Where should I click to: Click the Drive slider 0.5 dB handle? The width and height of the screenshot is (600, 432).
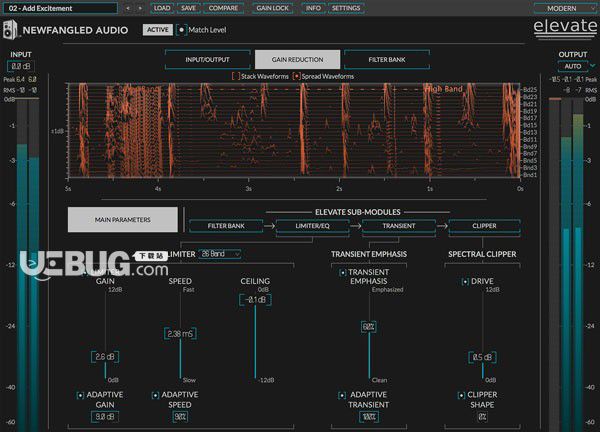[x=482, y=357]
